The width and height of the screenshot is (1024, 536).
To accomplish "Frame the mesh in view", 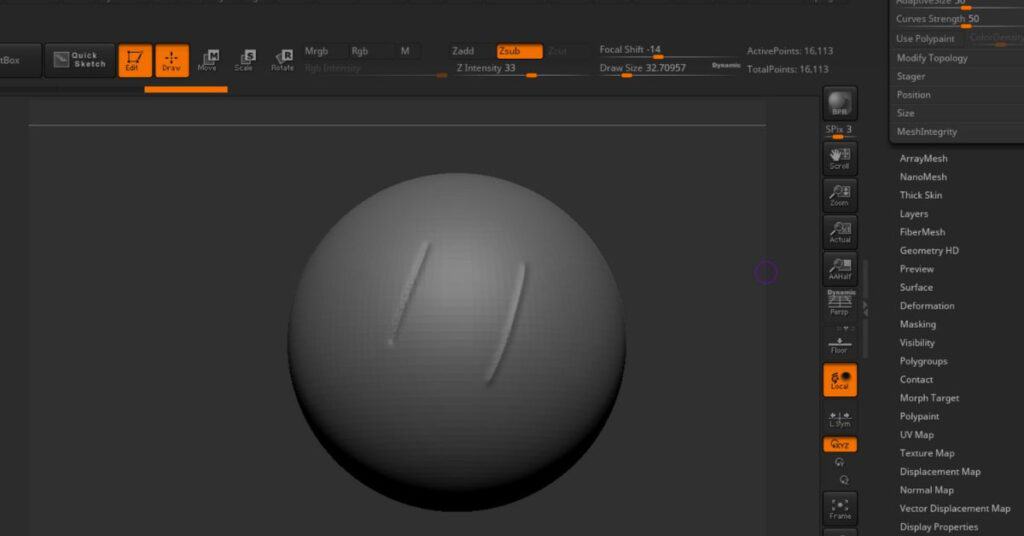I will (x=840, y=509).
